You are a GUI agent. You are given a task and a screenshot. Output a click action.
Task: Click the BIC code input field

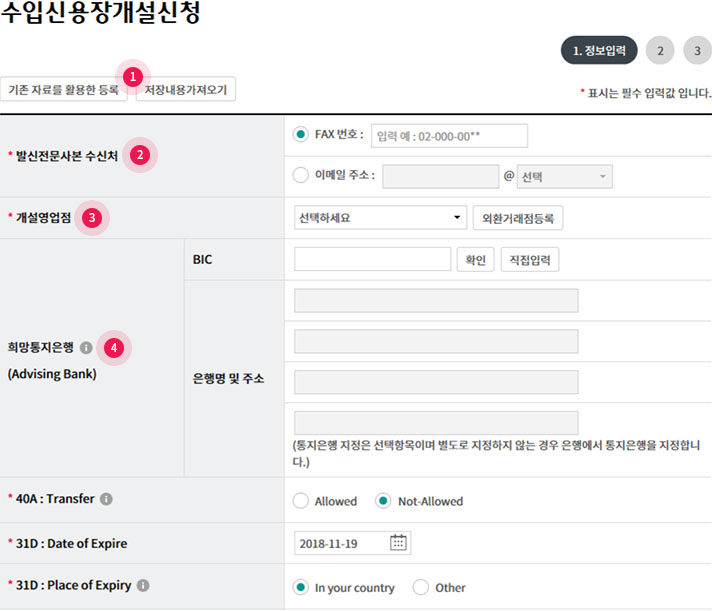click(x=373, y=260)
